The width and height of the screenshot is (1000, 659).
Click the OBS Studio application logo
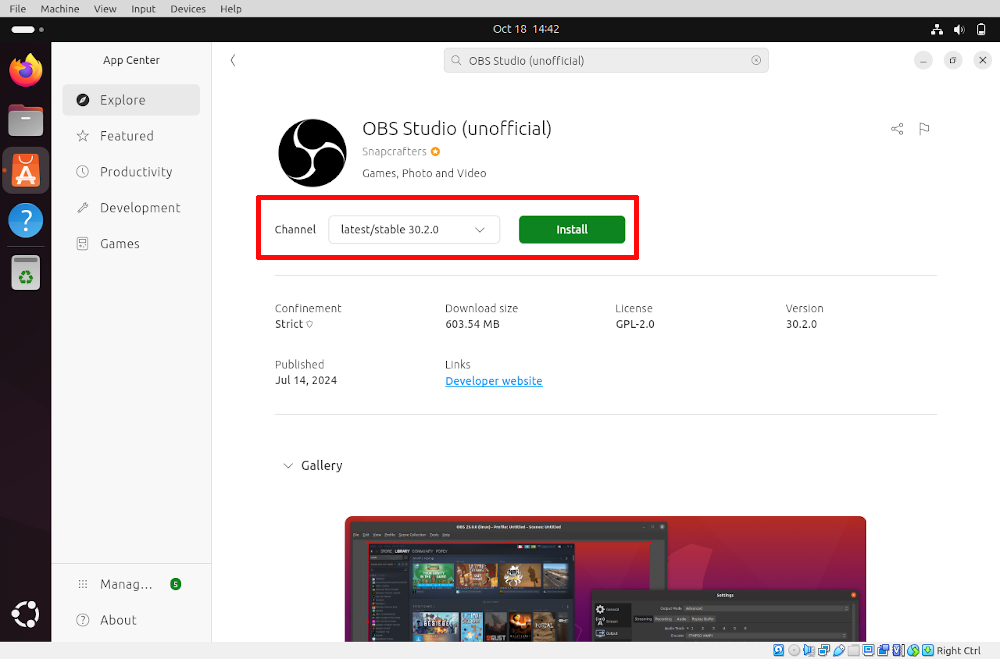point(312,152)
